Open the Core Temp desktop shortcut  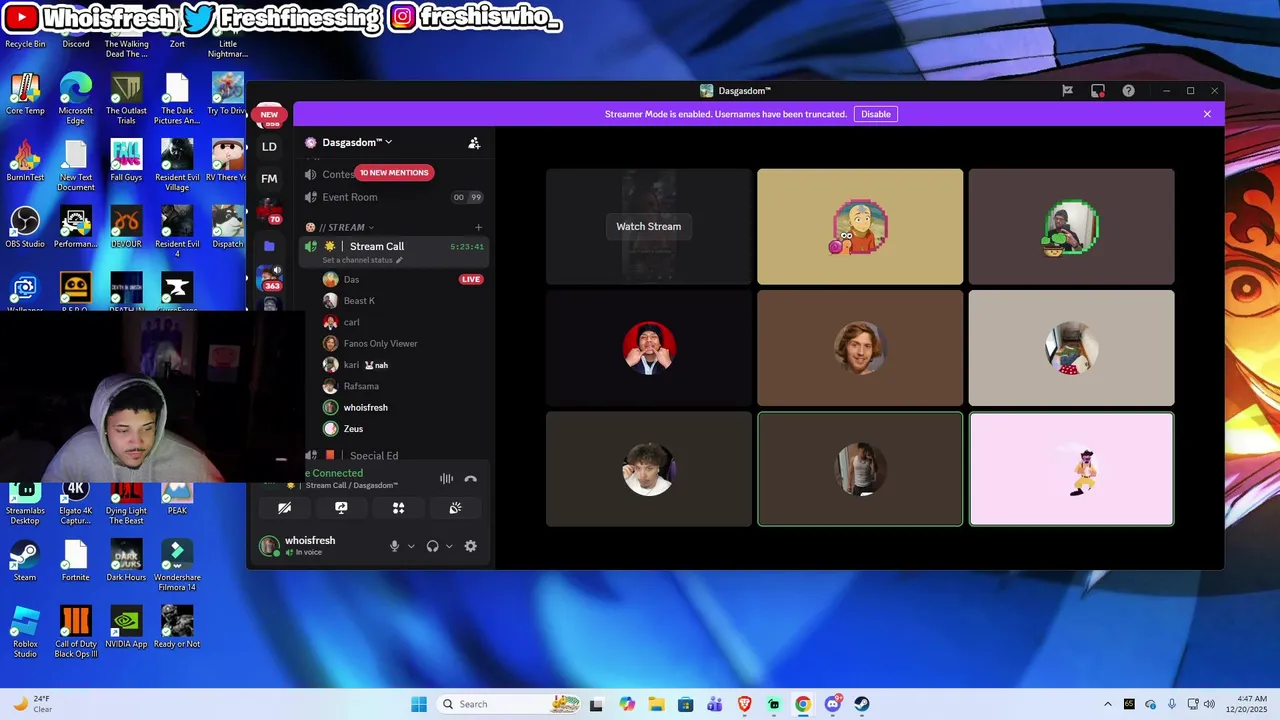tap(25, 94)
